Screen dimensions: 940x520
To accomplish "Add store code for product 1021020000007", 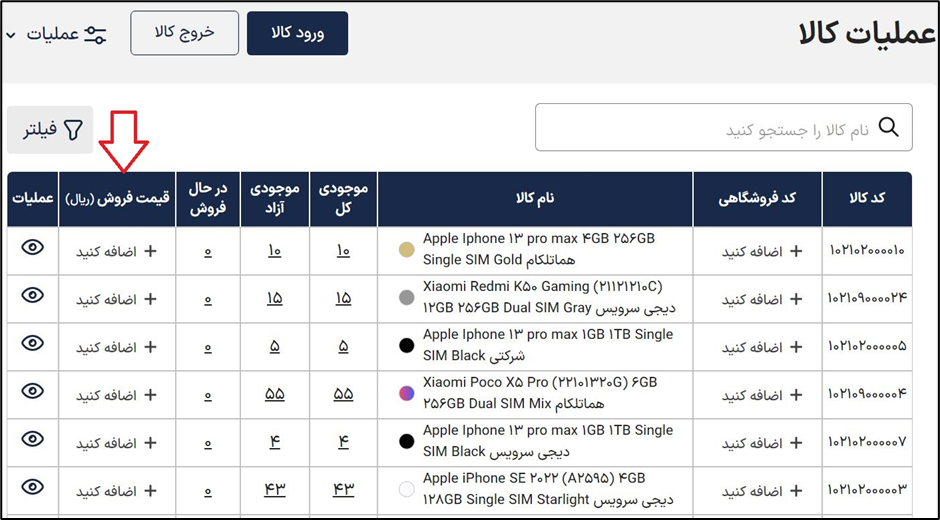I will tap(762, 443).
